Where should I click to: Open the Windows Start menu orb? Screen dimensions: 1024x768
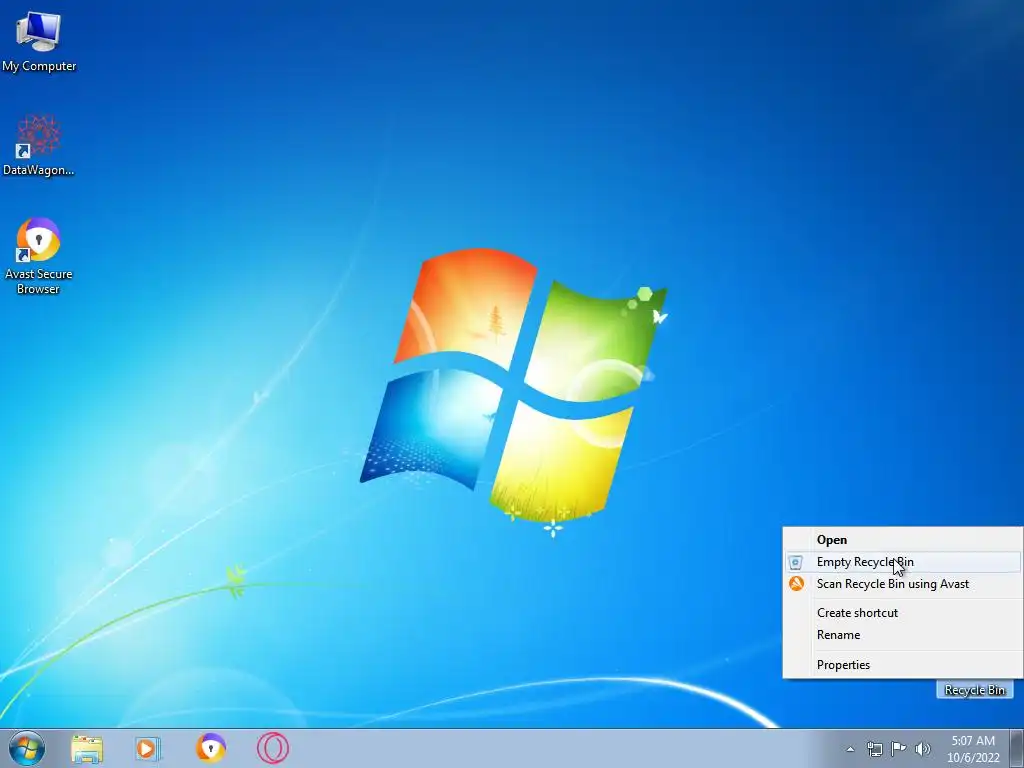click(27, 748)
